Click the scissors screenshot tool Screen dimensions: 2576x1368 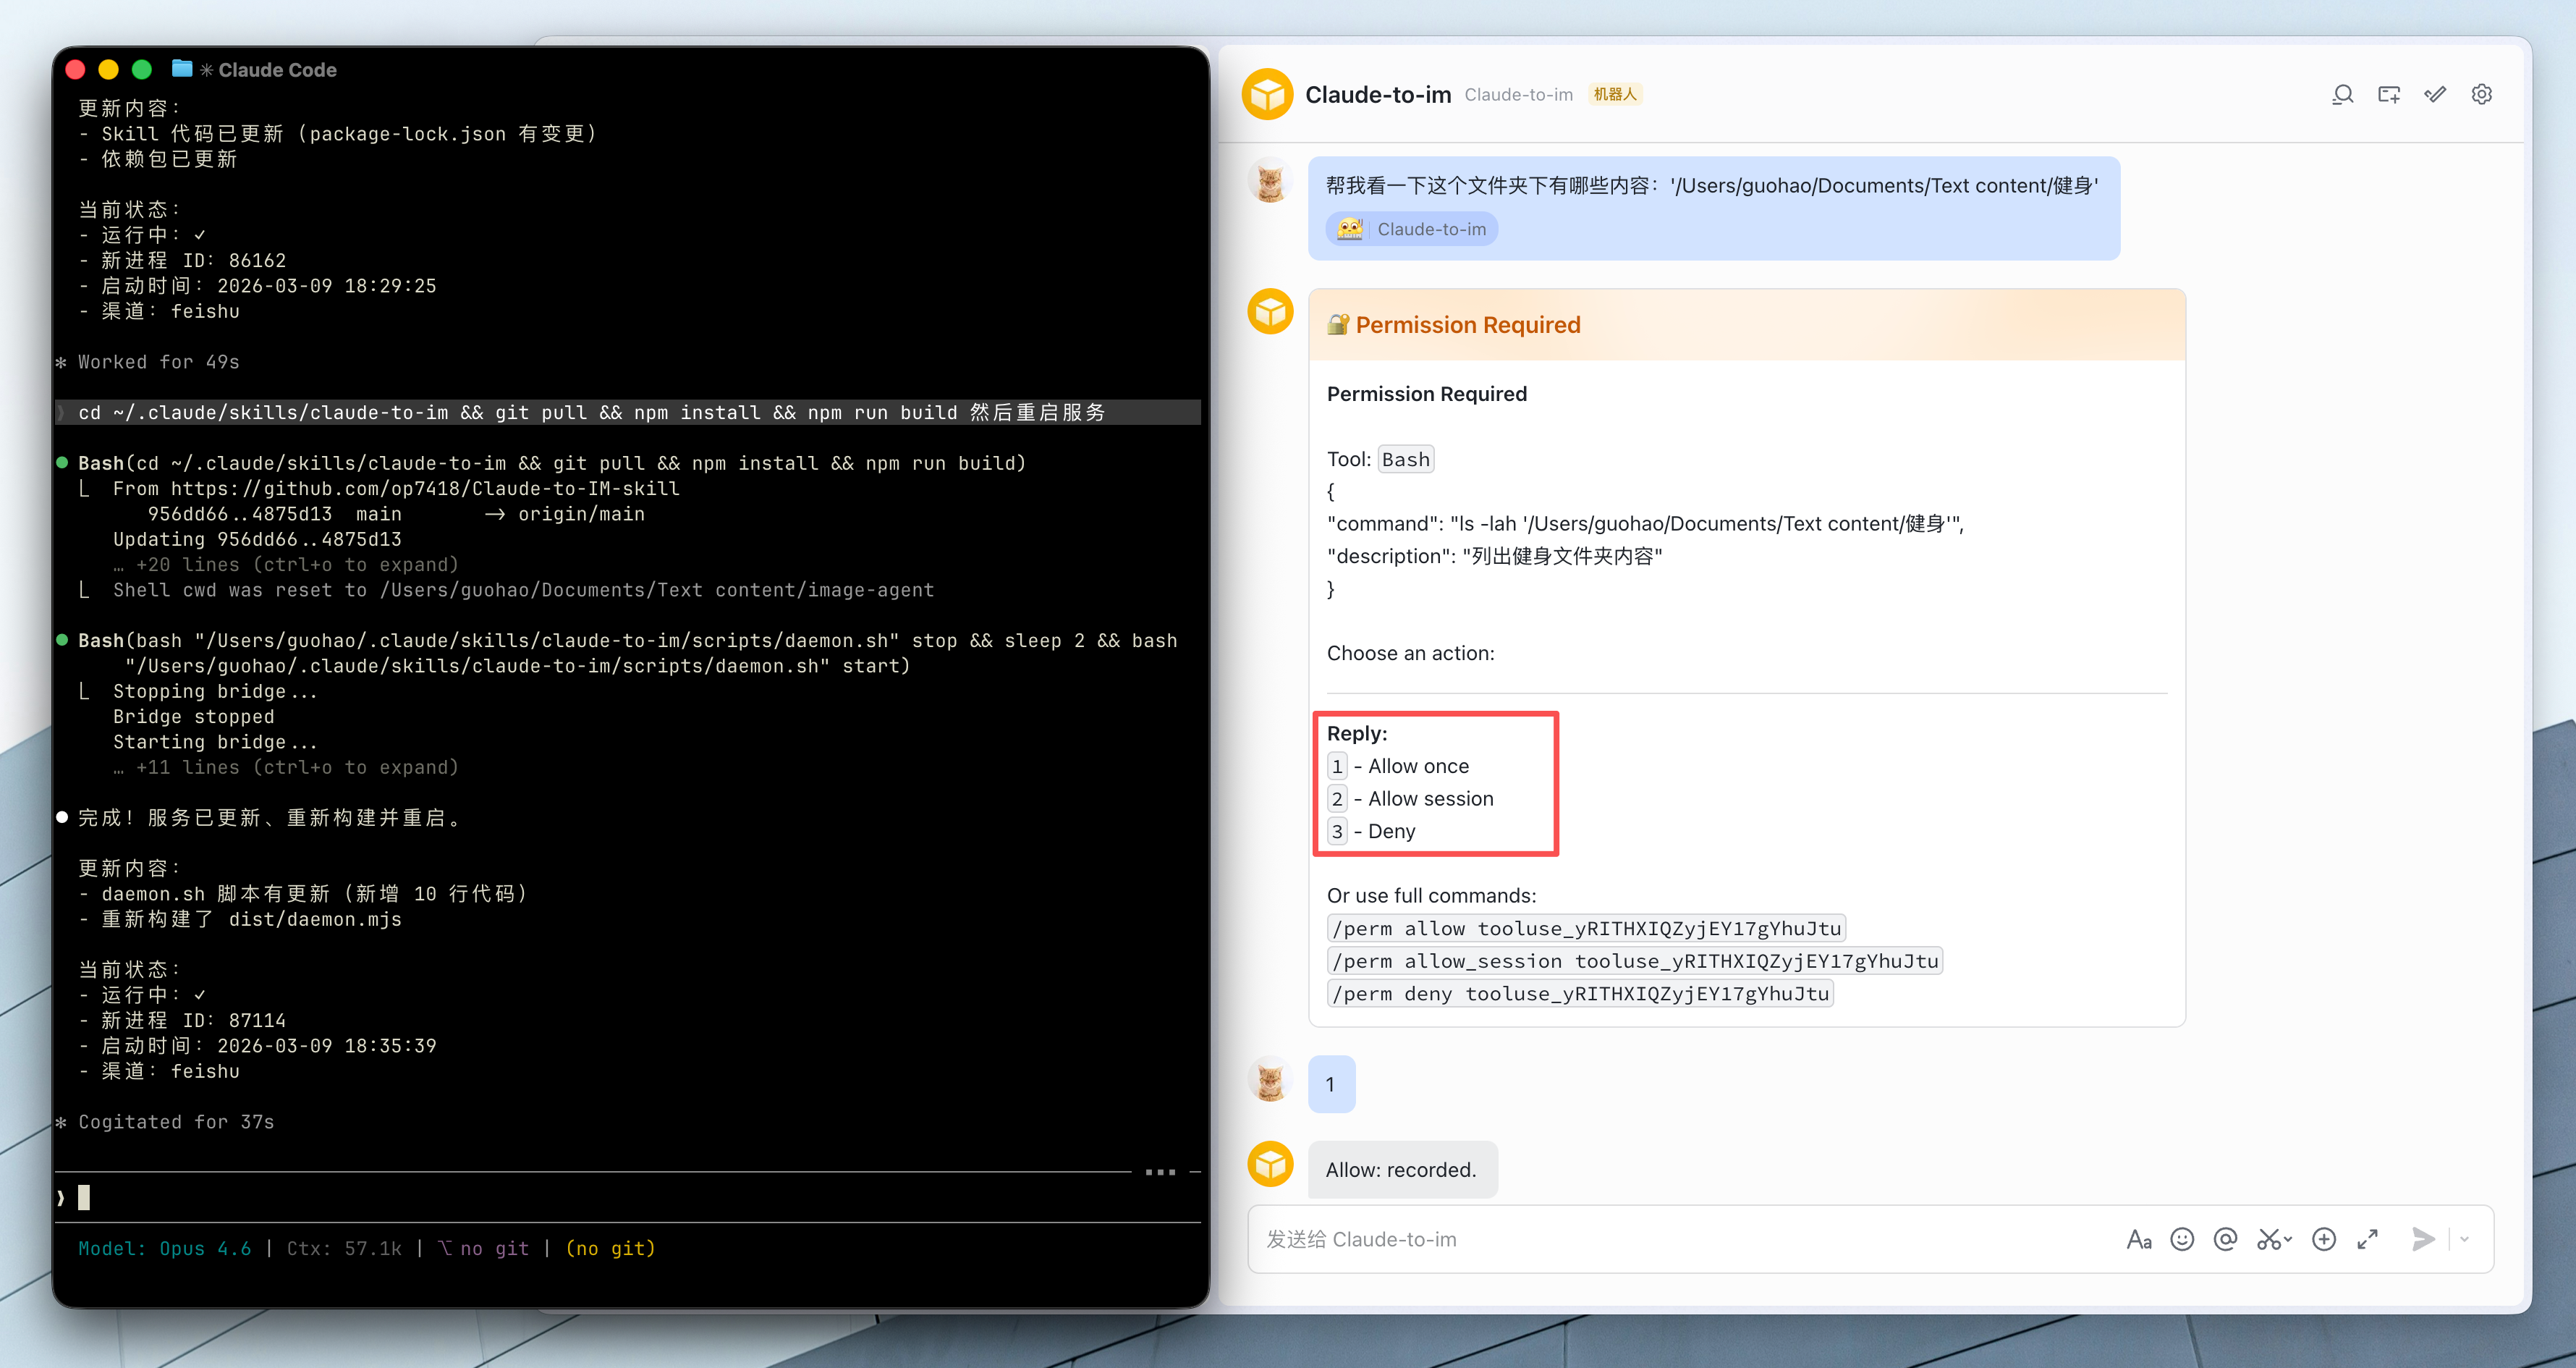(2268, 1240)
